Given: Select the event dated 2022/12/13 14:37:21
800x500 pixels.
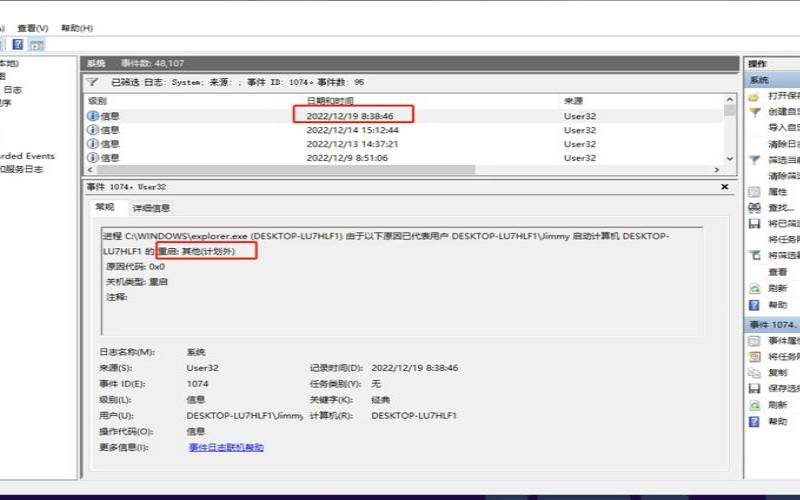Looking at the screenshot, I should (x=352, y=144).
